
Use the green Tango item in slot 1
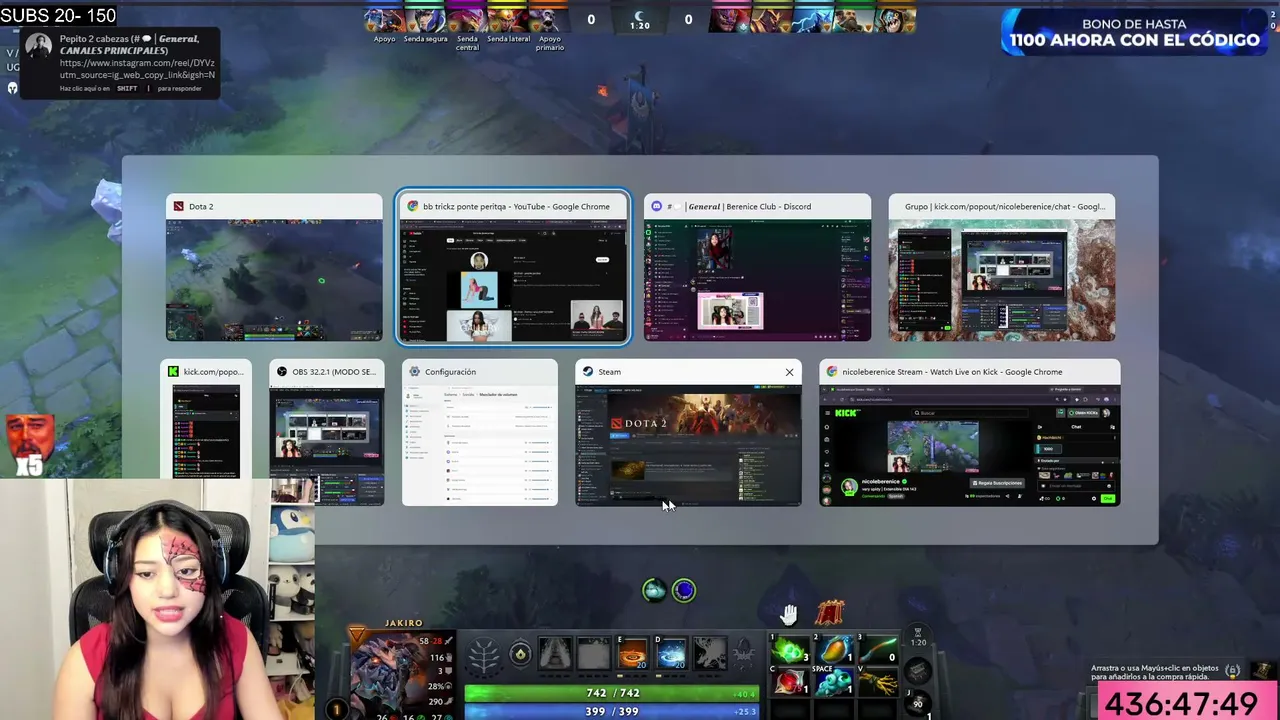point(791,651)
